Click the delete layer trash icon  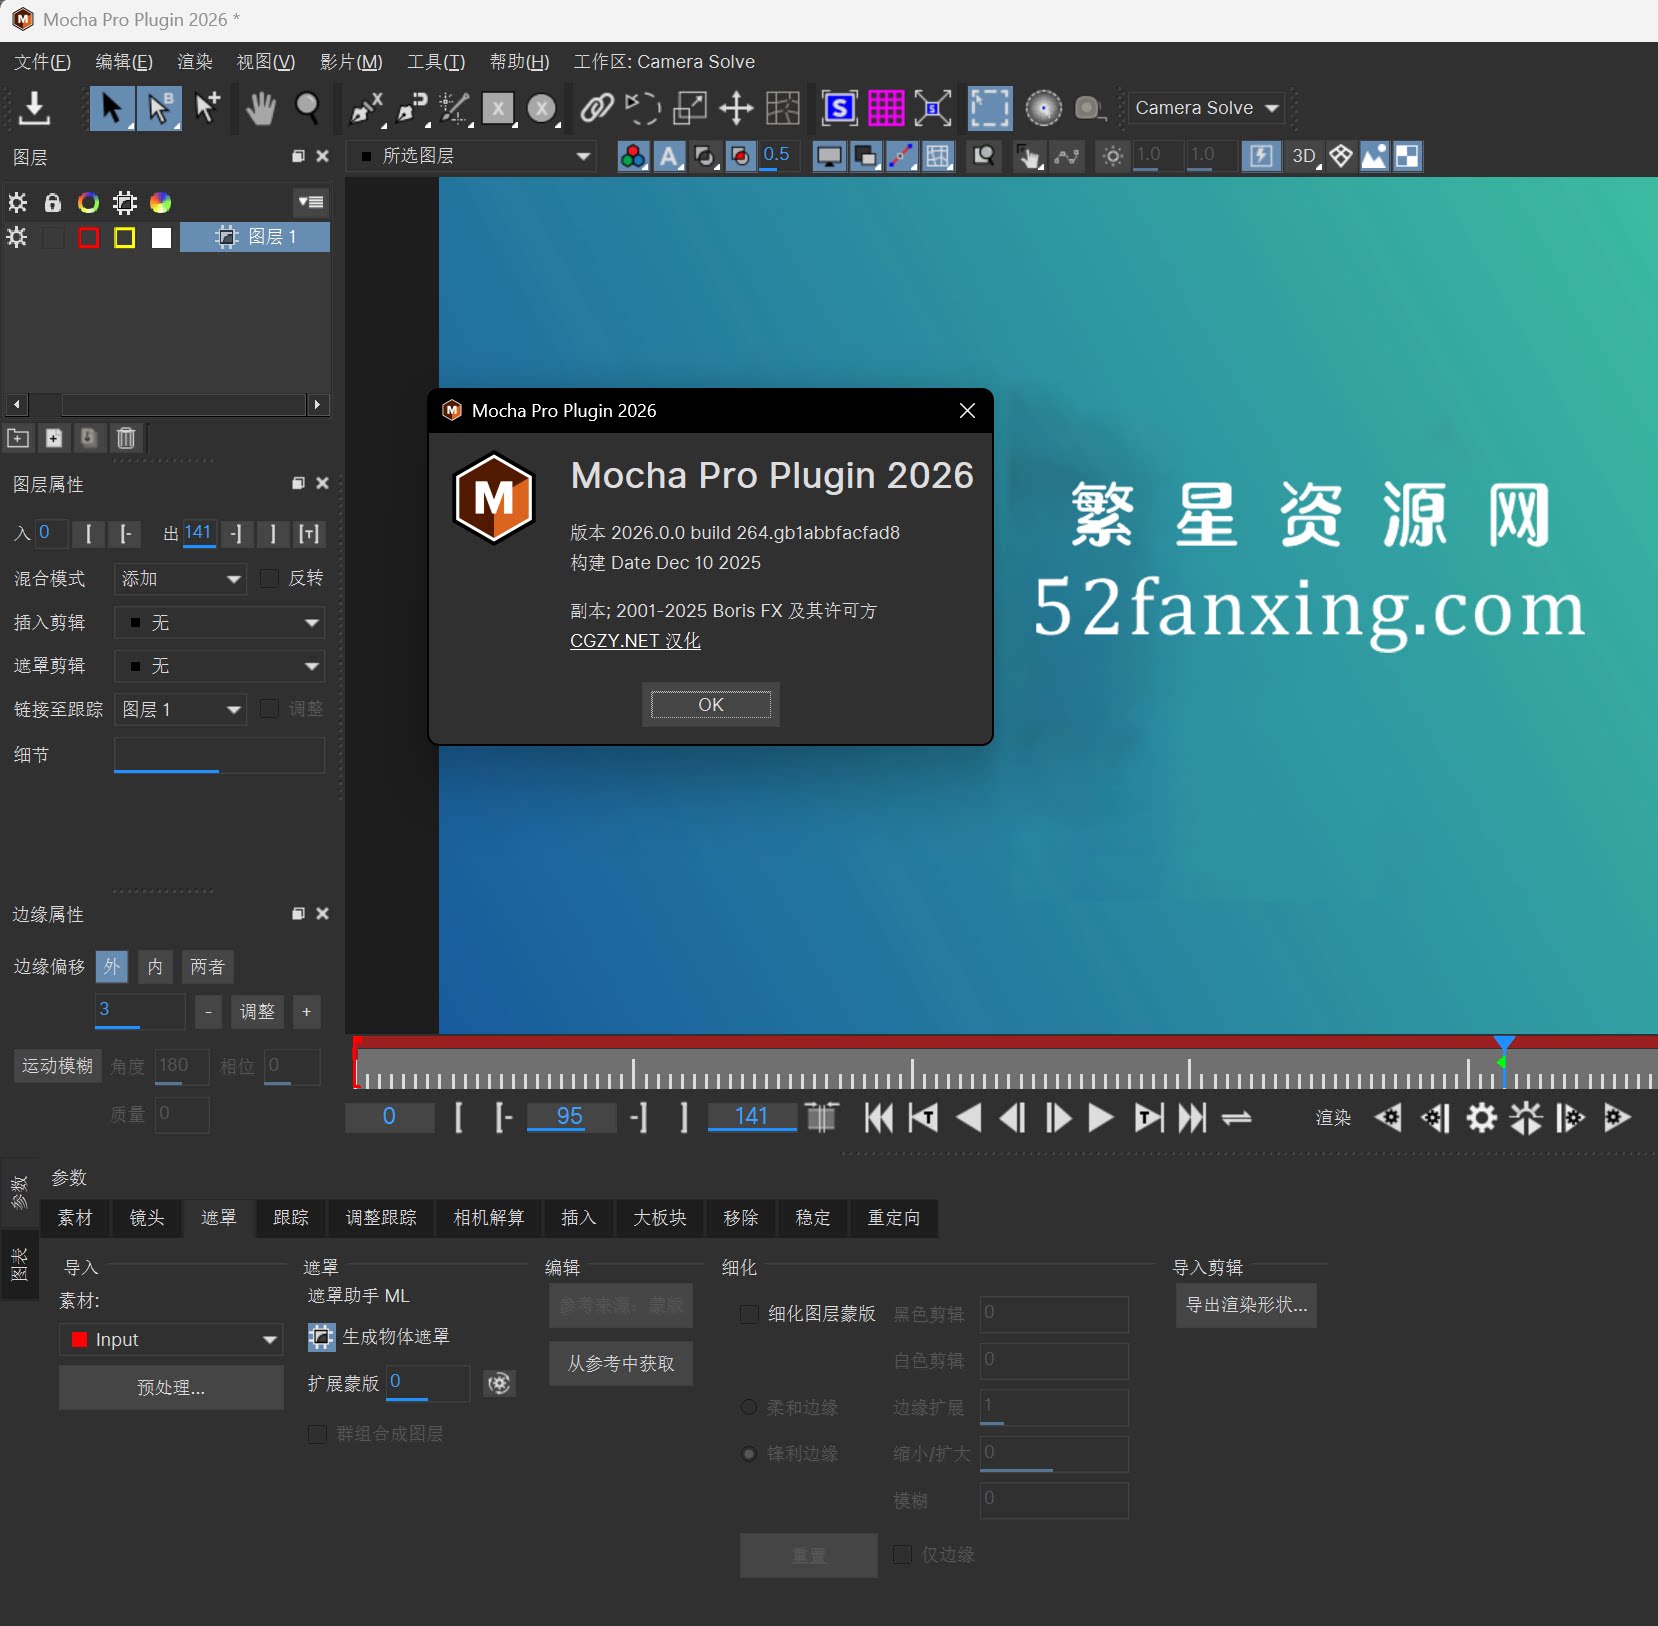(x=126, y=437)
